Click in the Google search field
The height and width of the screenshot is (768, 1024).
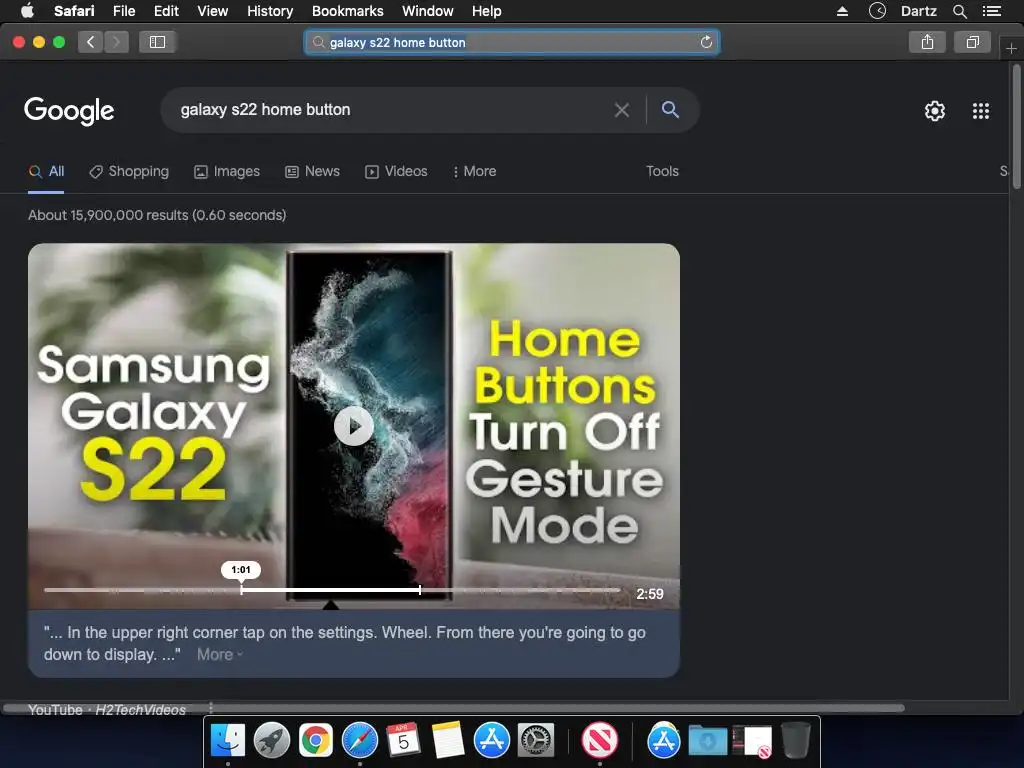pyautogui.click(x=392, y=110)
